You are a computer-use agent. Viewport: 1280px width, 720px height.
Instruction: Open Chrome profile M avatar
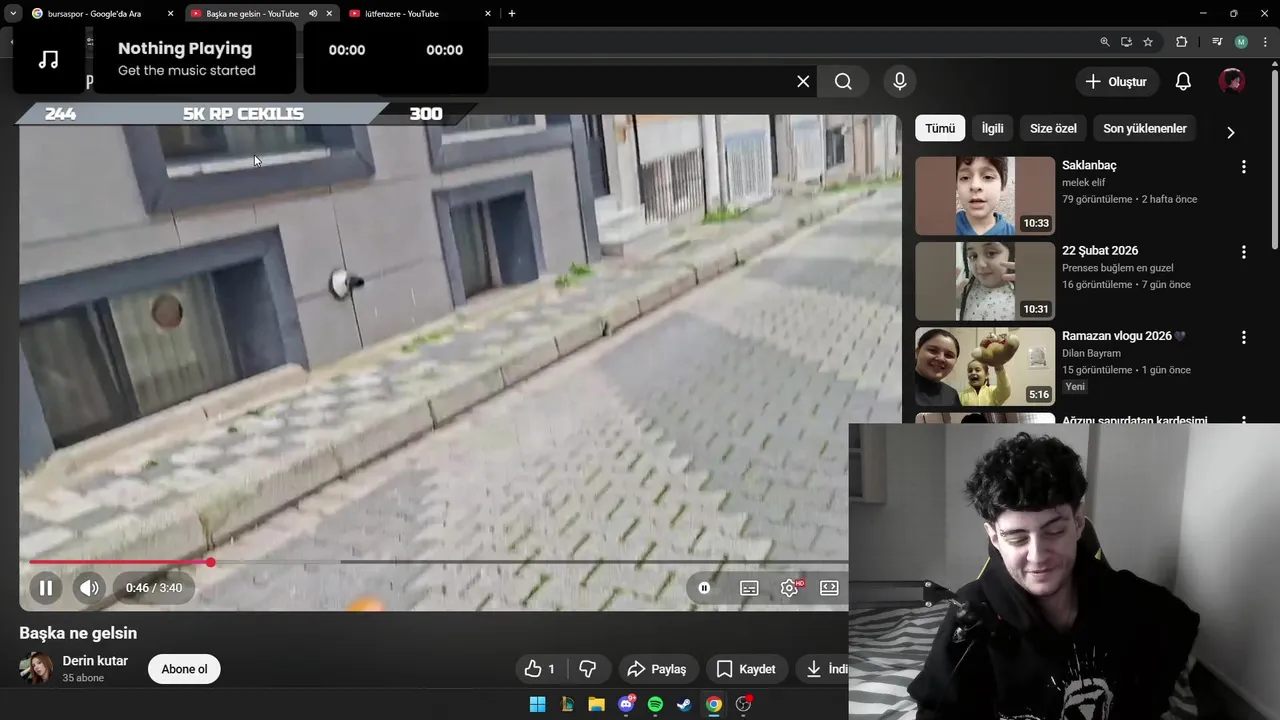tap(1241, 42)
